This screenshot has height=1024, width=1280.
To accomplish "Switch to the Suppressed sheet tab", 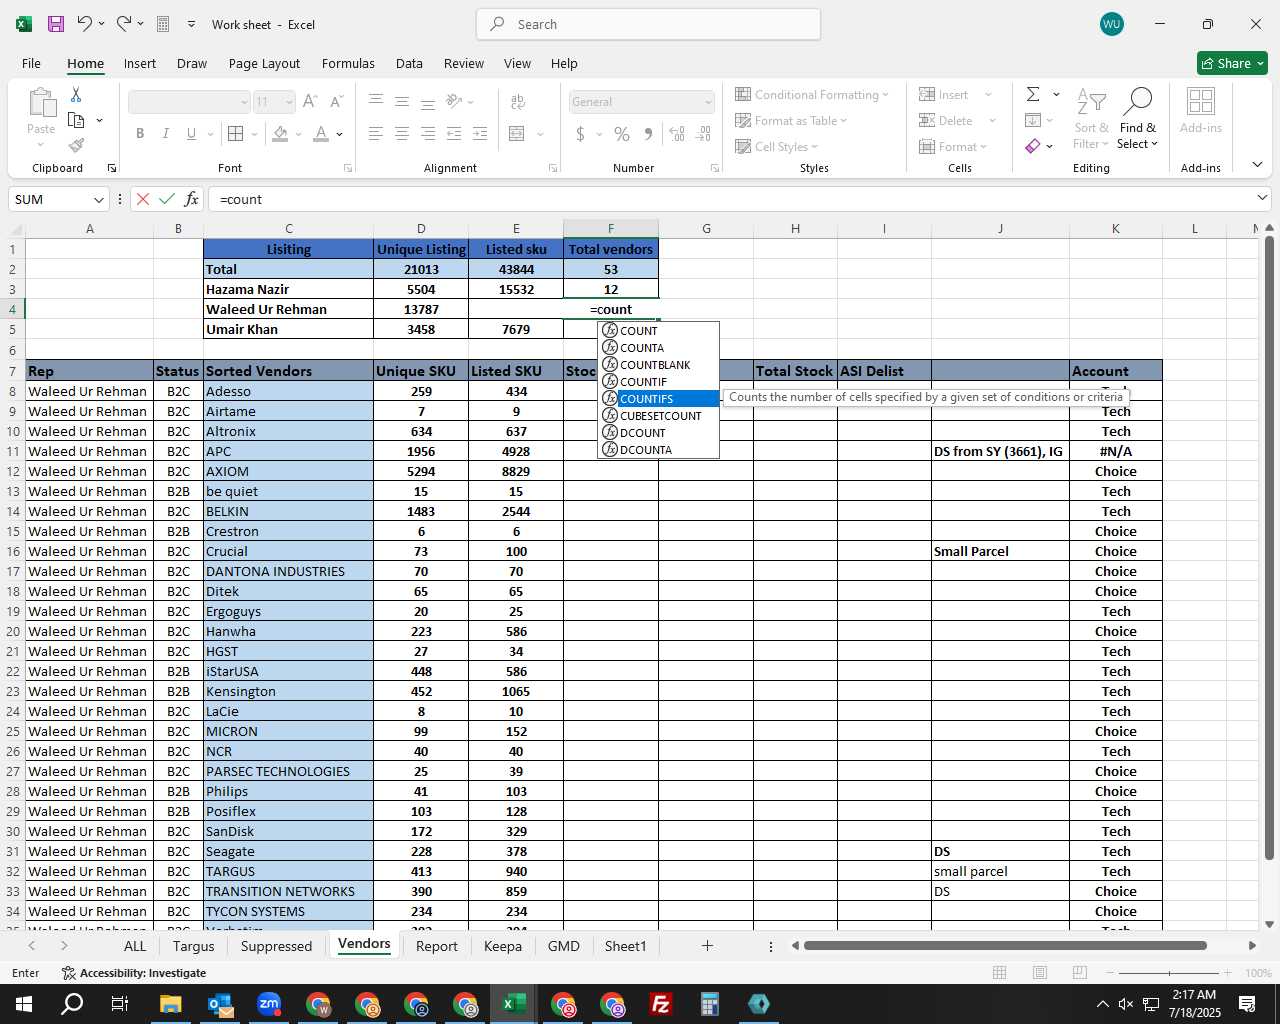I will pos(276,946).
